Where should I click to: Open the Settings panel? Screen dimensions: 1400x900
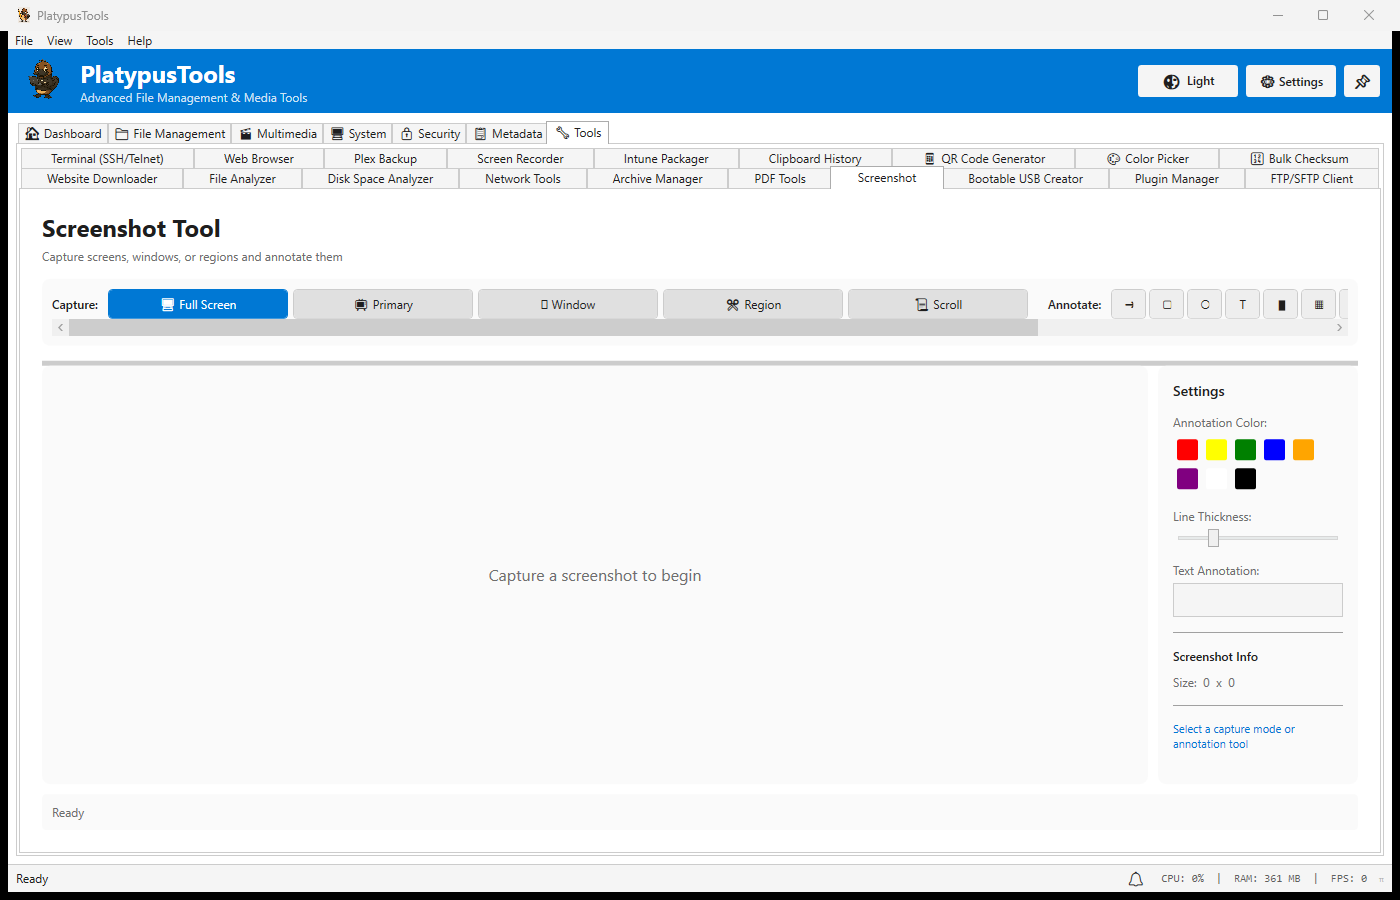point(1290,81)
